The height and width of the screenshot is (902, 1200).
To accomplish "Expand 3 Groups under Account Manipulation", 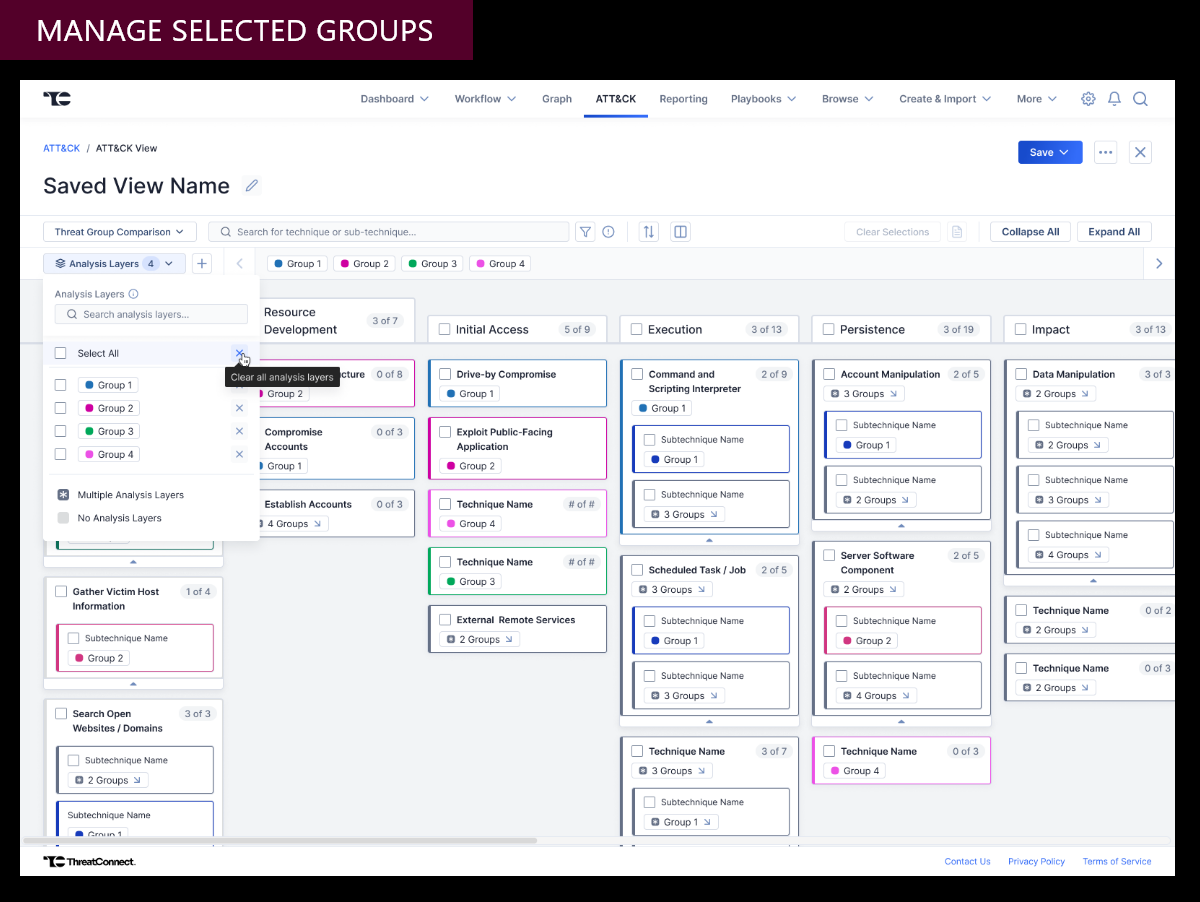I will tap(864, 394).
